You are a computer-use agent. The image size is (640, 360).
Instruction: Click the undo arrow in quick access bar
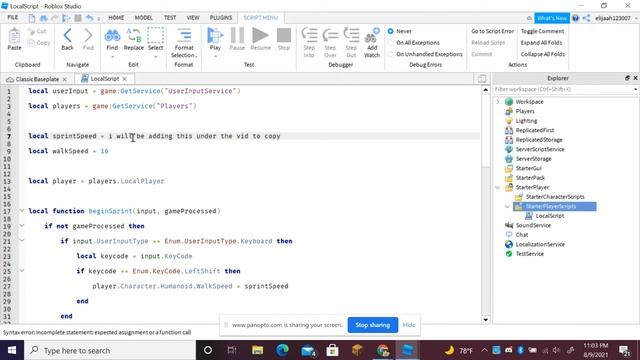[89, 18]
